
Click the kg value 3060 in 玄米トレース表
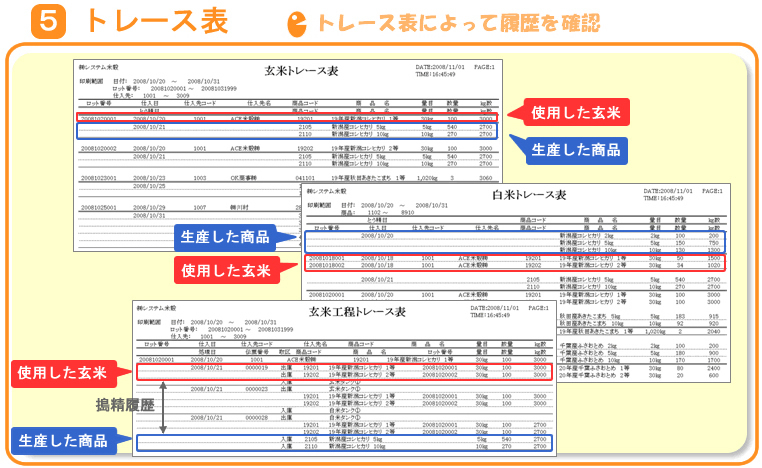point(485,178)
